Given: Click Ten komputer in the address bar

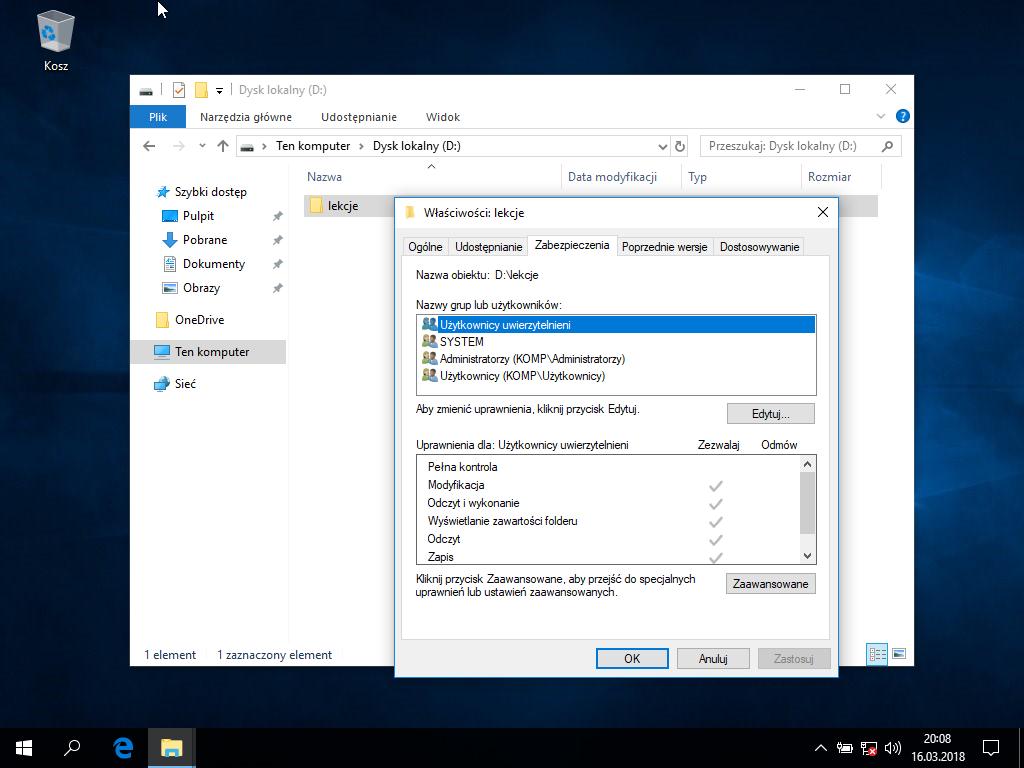Looking at the screenshot, I should [313, 146].
